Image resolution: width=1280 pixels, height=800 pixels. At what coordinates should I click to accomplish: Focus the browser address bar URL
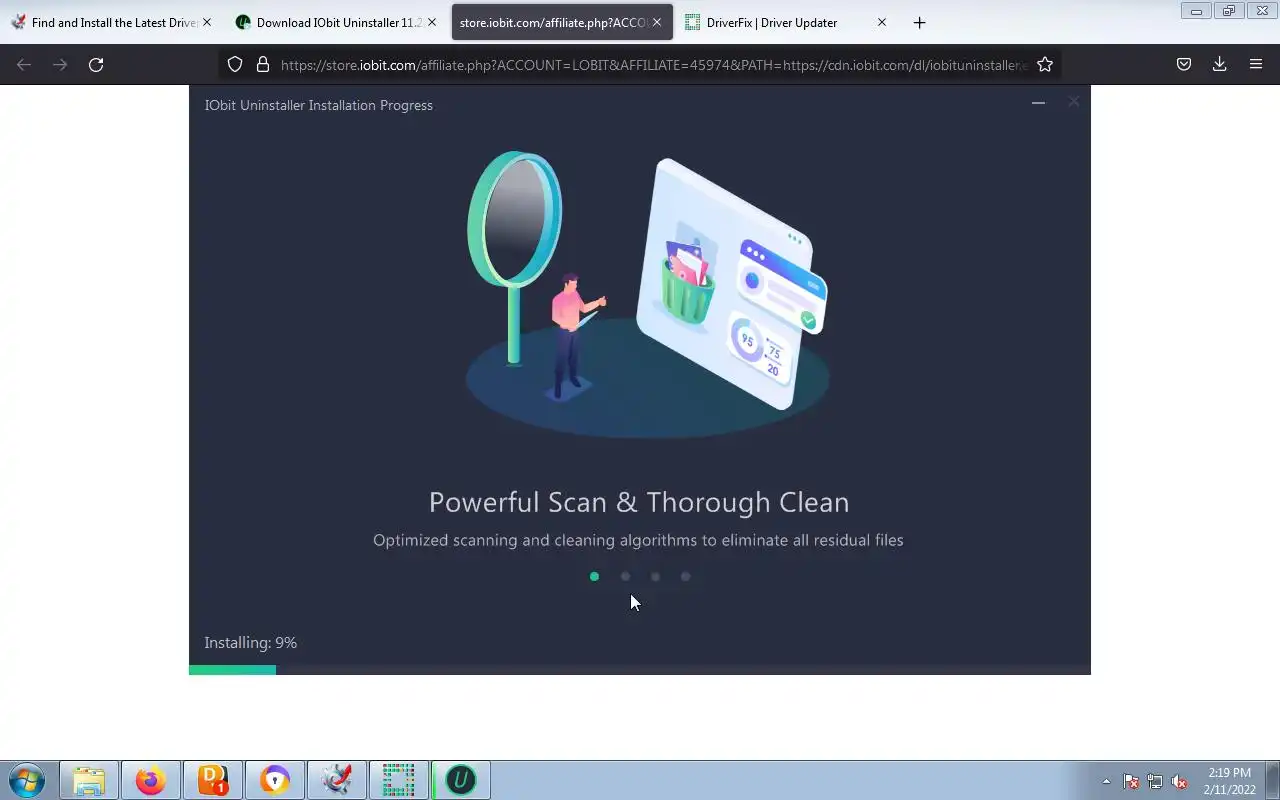(x=654, y=65)
